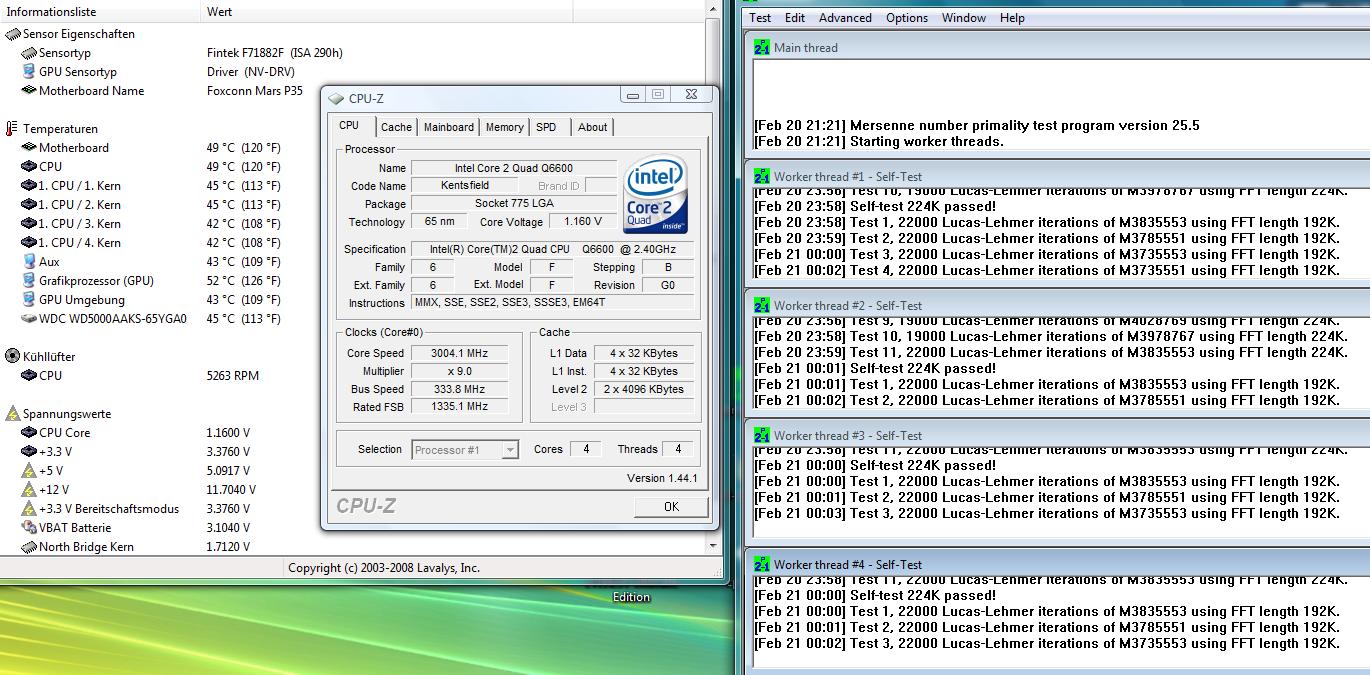Click the Worker thread #3 window icon
This screenshot has height=675, width=1370.
tap(761, 435)
